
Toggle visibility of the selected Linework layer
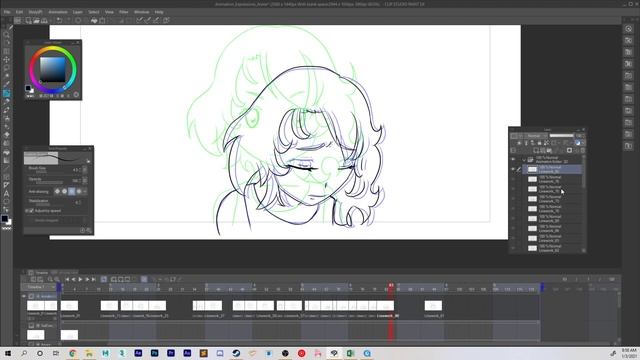pyautogui.click(x=513, y=169)
